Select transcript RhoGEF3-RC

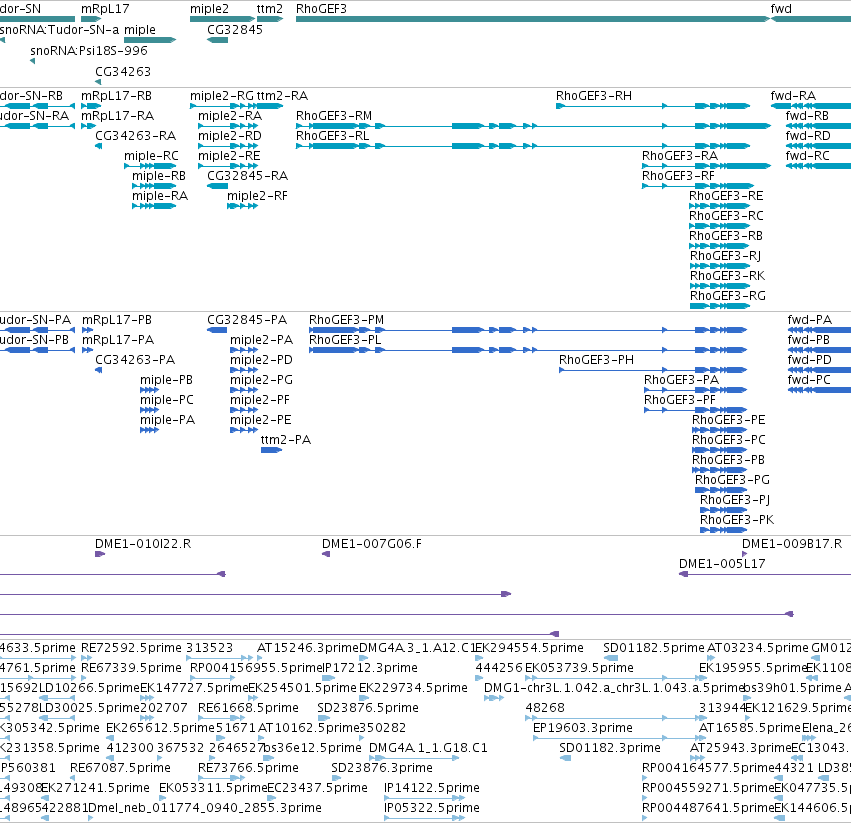(719, 226)
